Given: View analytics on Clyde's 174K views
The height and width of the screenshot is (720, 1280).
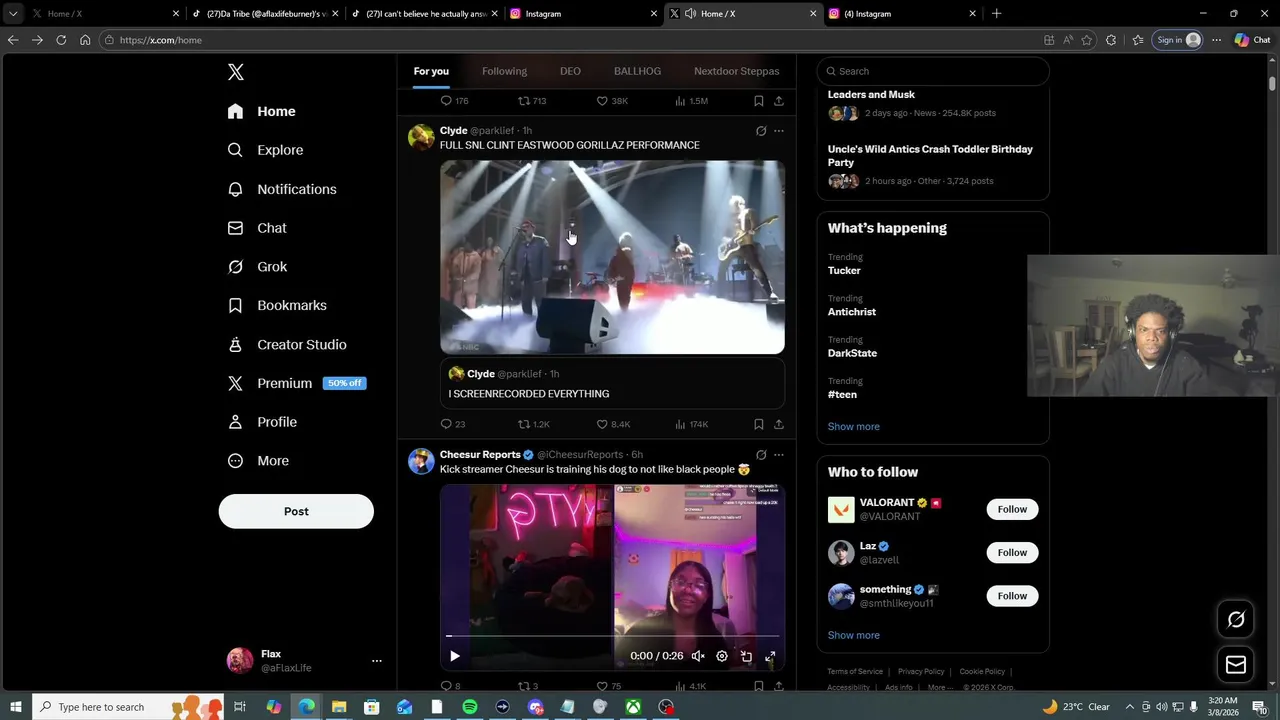Looking at the screenshot, I should 691,424.
